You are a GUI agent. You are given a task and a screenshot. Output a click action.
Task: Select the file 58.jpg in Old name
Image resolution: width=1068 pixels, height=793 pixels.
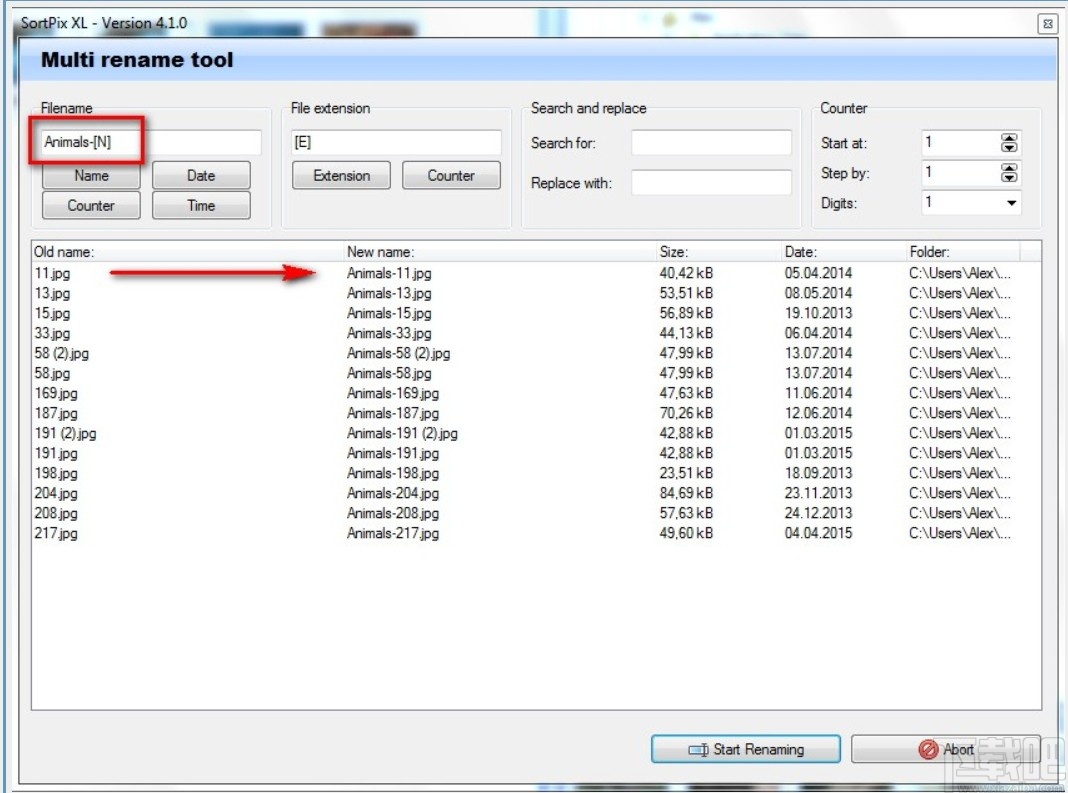(52, 373)
